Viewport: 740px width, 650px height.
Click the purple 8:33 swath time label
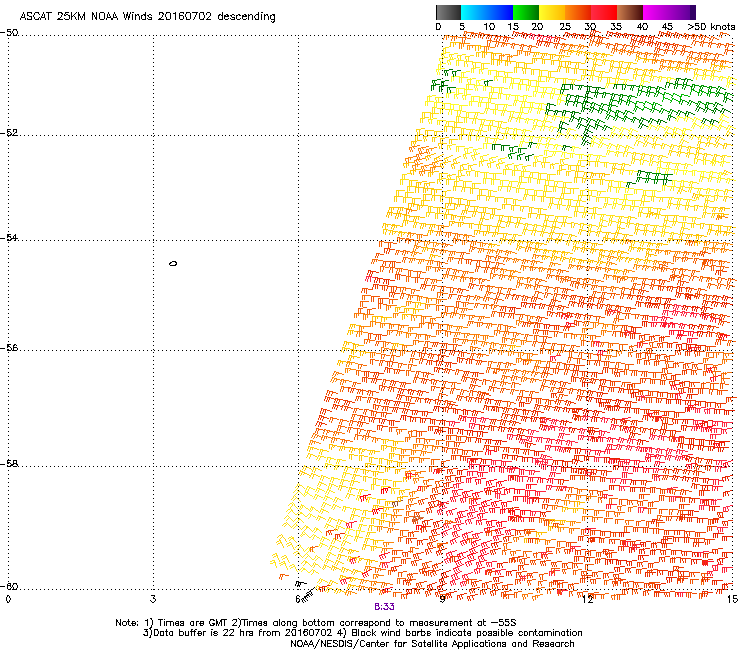[384, 607]
